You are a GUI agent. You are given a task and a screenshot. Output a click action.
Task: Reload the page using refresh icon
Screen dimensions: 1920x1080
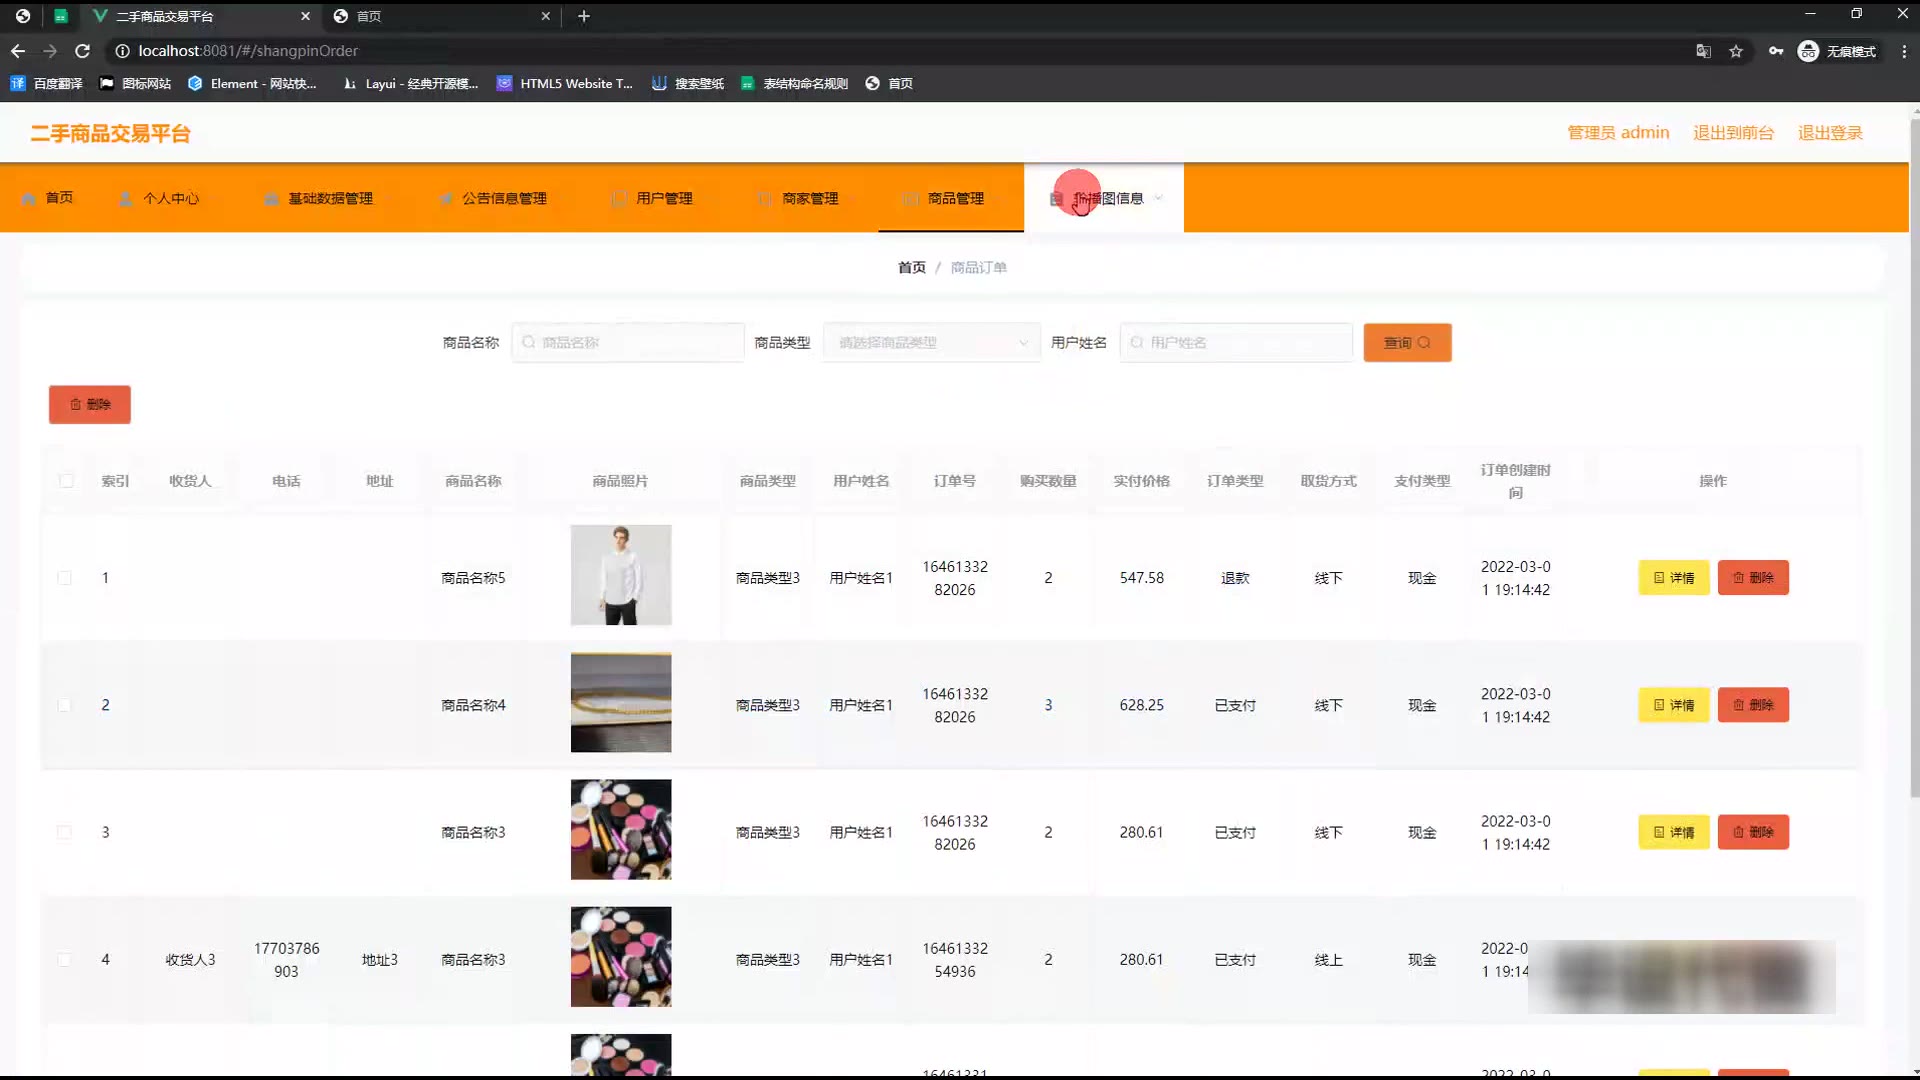tap(83, 51)
